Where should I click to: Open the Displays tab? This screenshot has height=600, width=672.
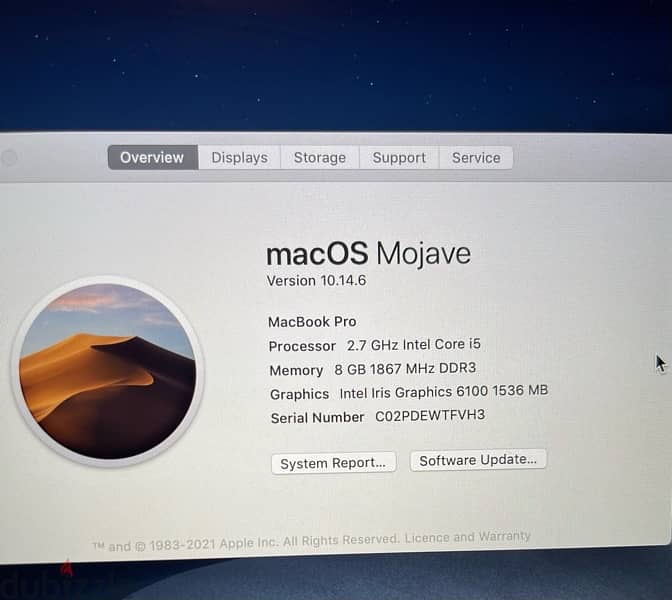[239, 158]
